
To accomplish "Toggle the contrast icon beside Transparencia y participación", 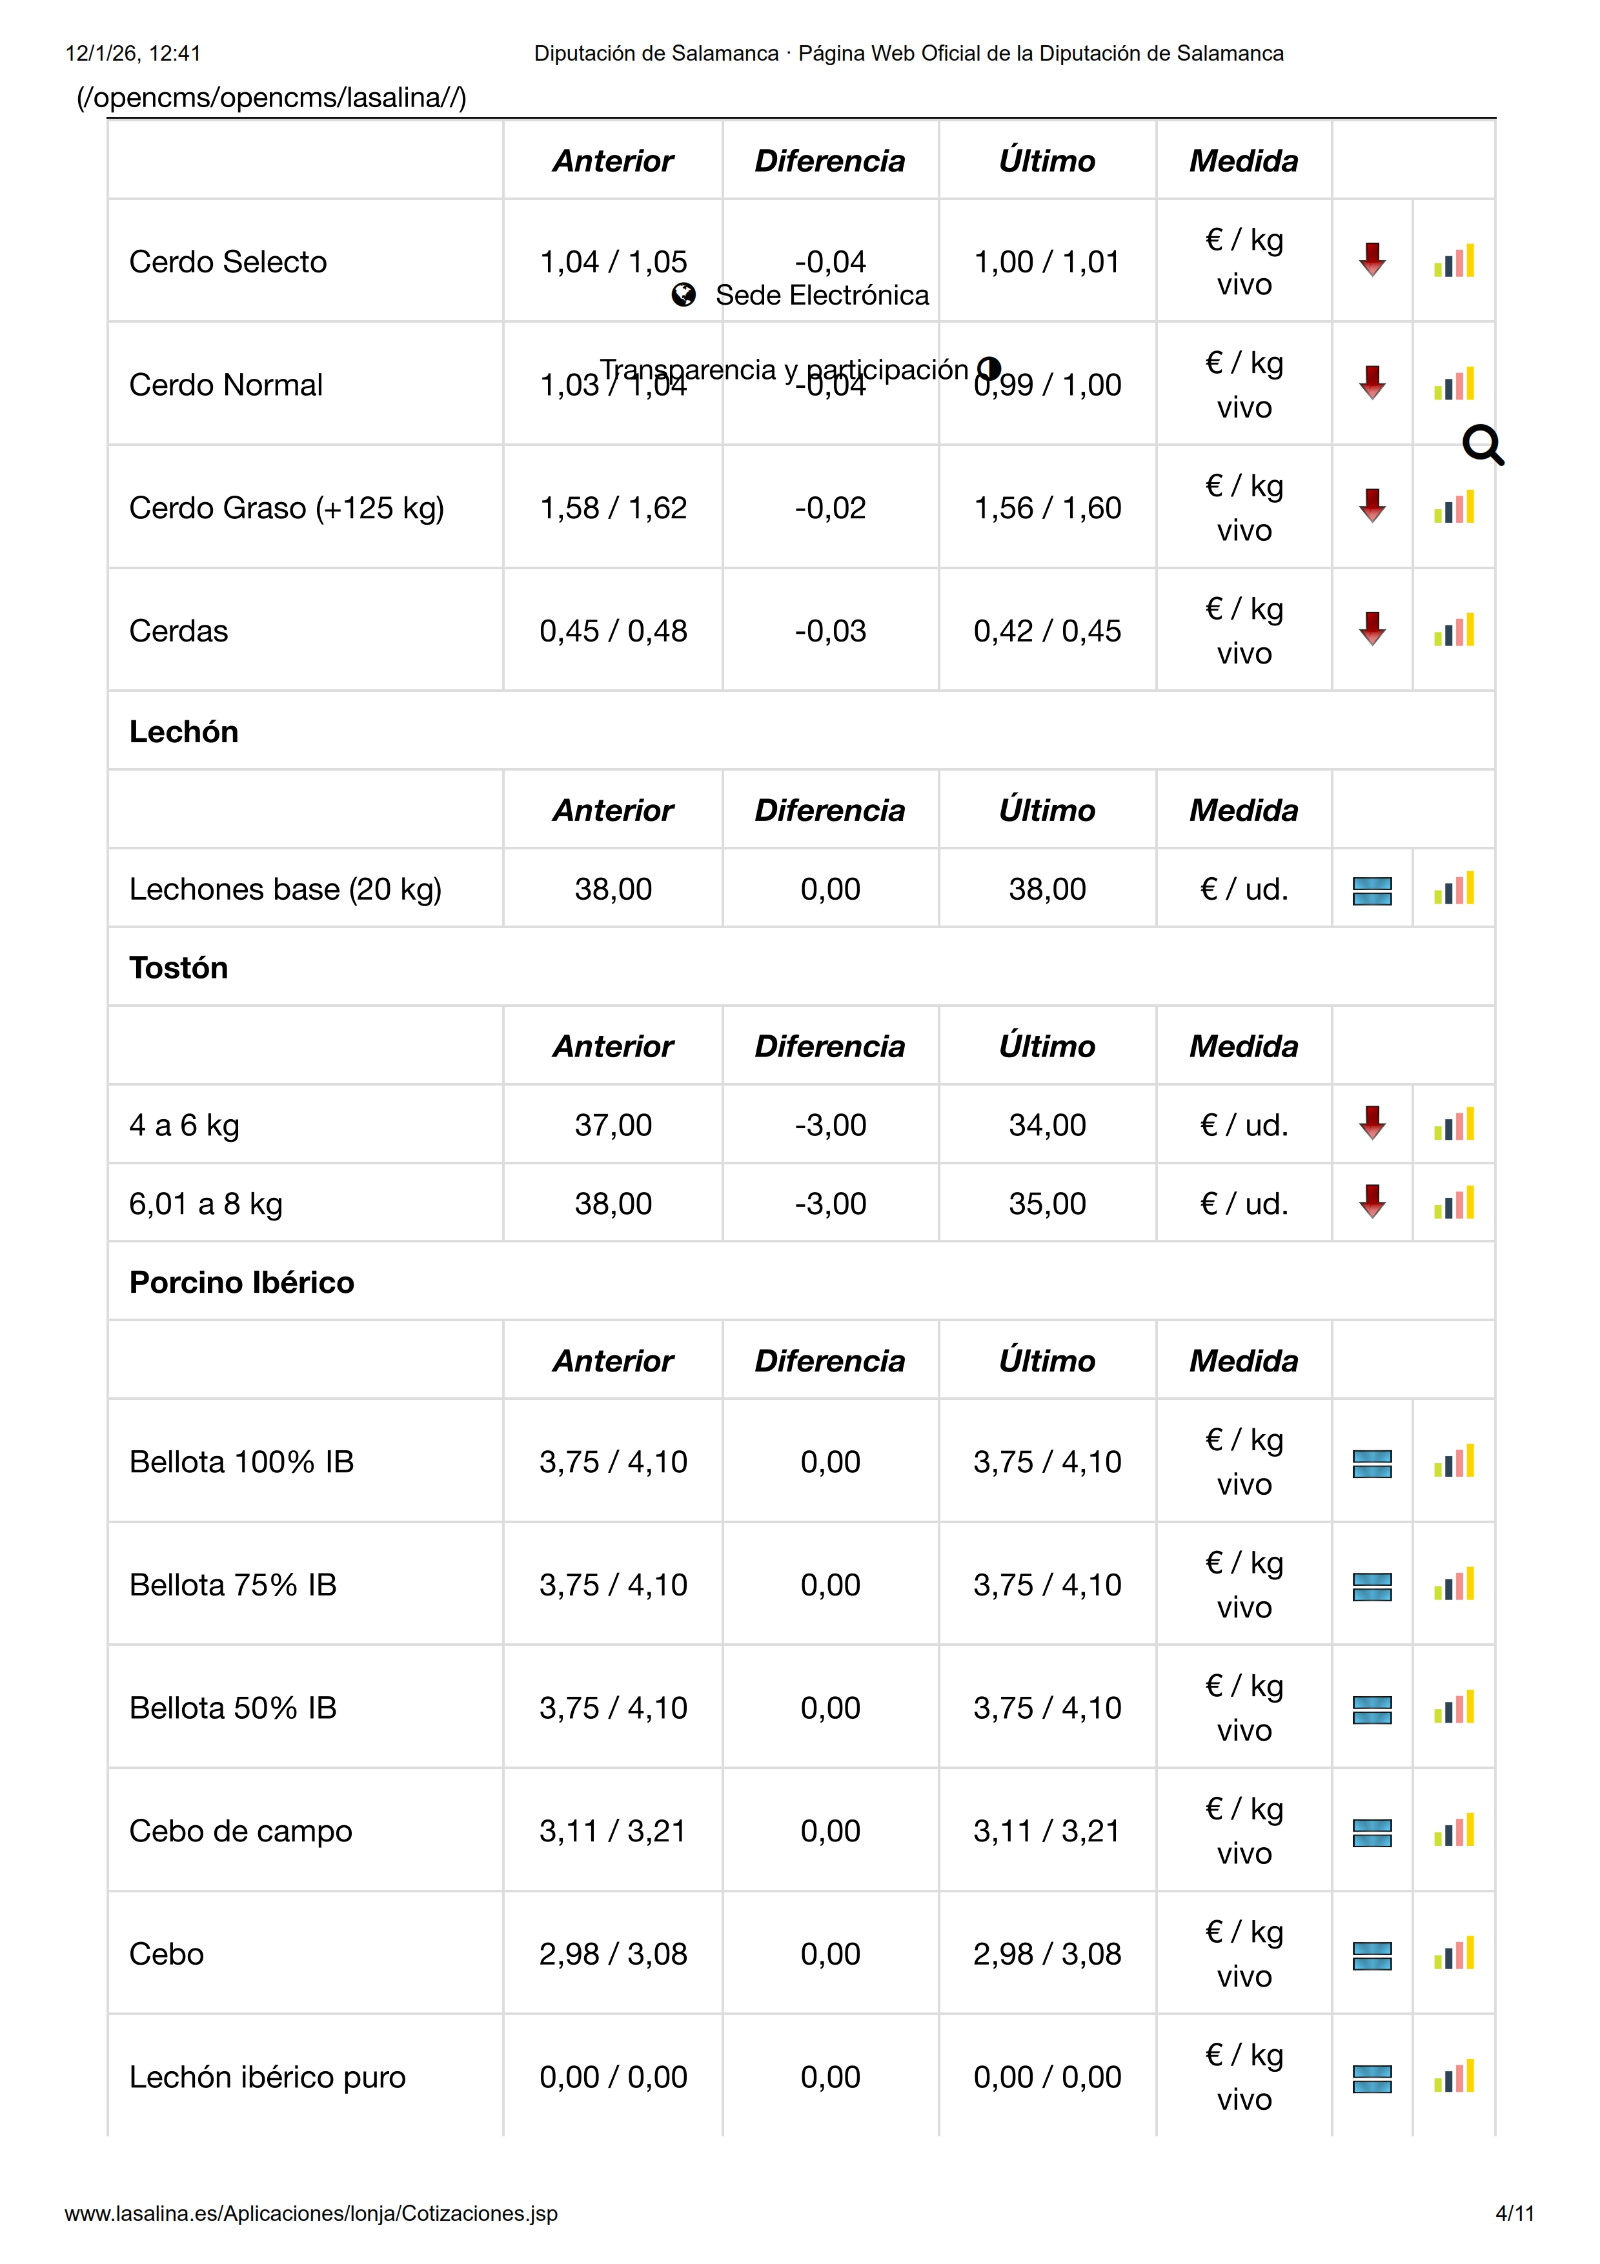I will click(x=989, y=369).
